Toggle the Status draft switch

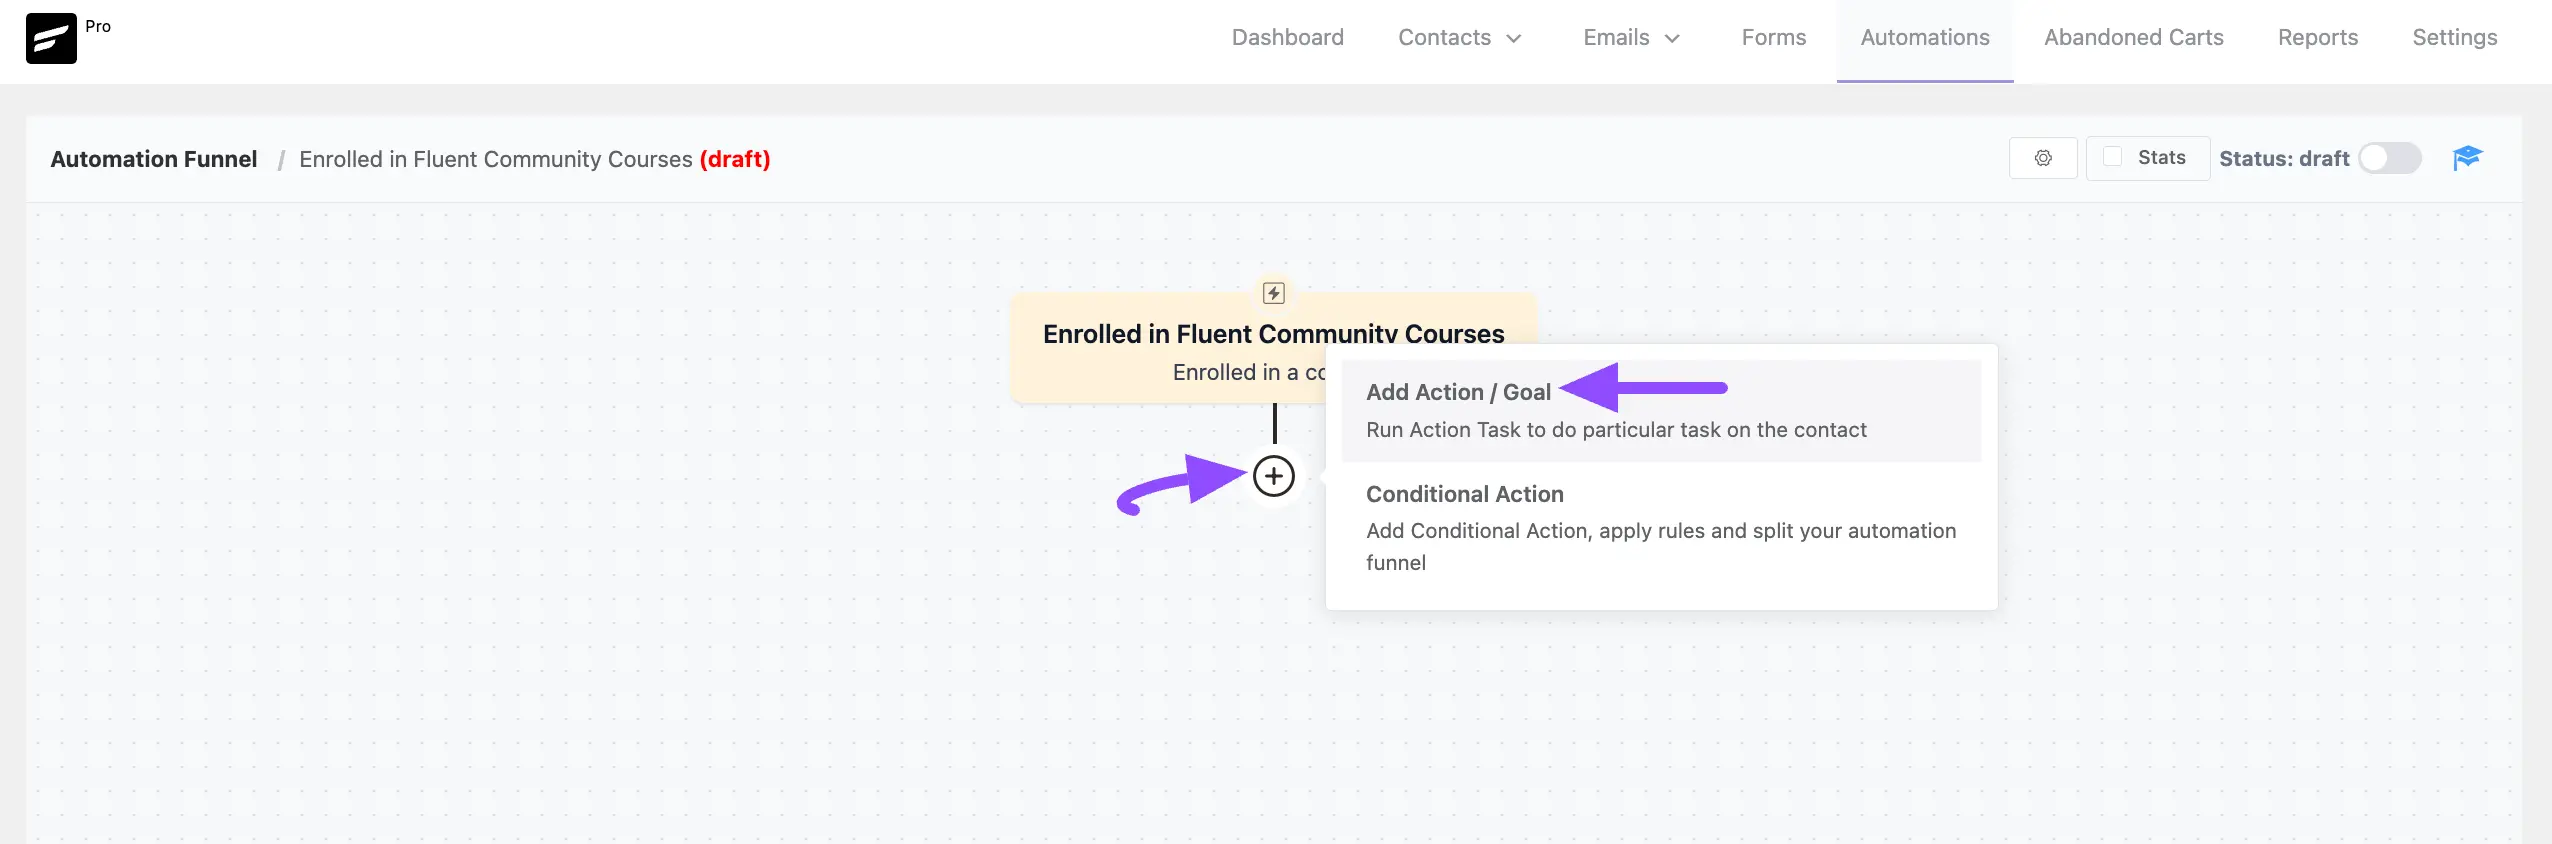[2390, 158]
